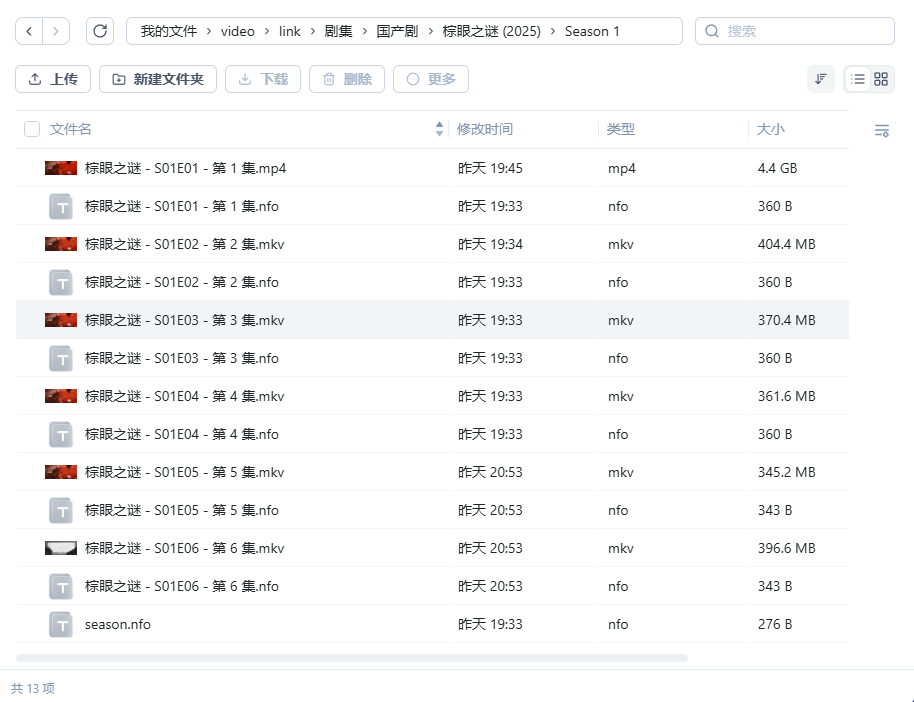
Task: Click the horizontal scrollbar at bottom
Action: coord(352,658)
